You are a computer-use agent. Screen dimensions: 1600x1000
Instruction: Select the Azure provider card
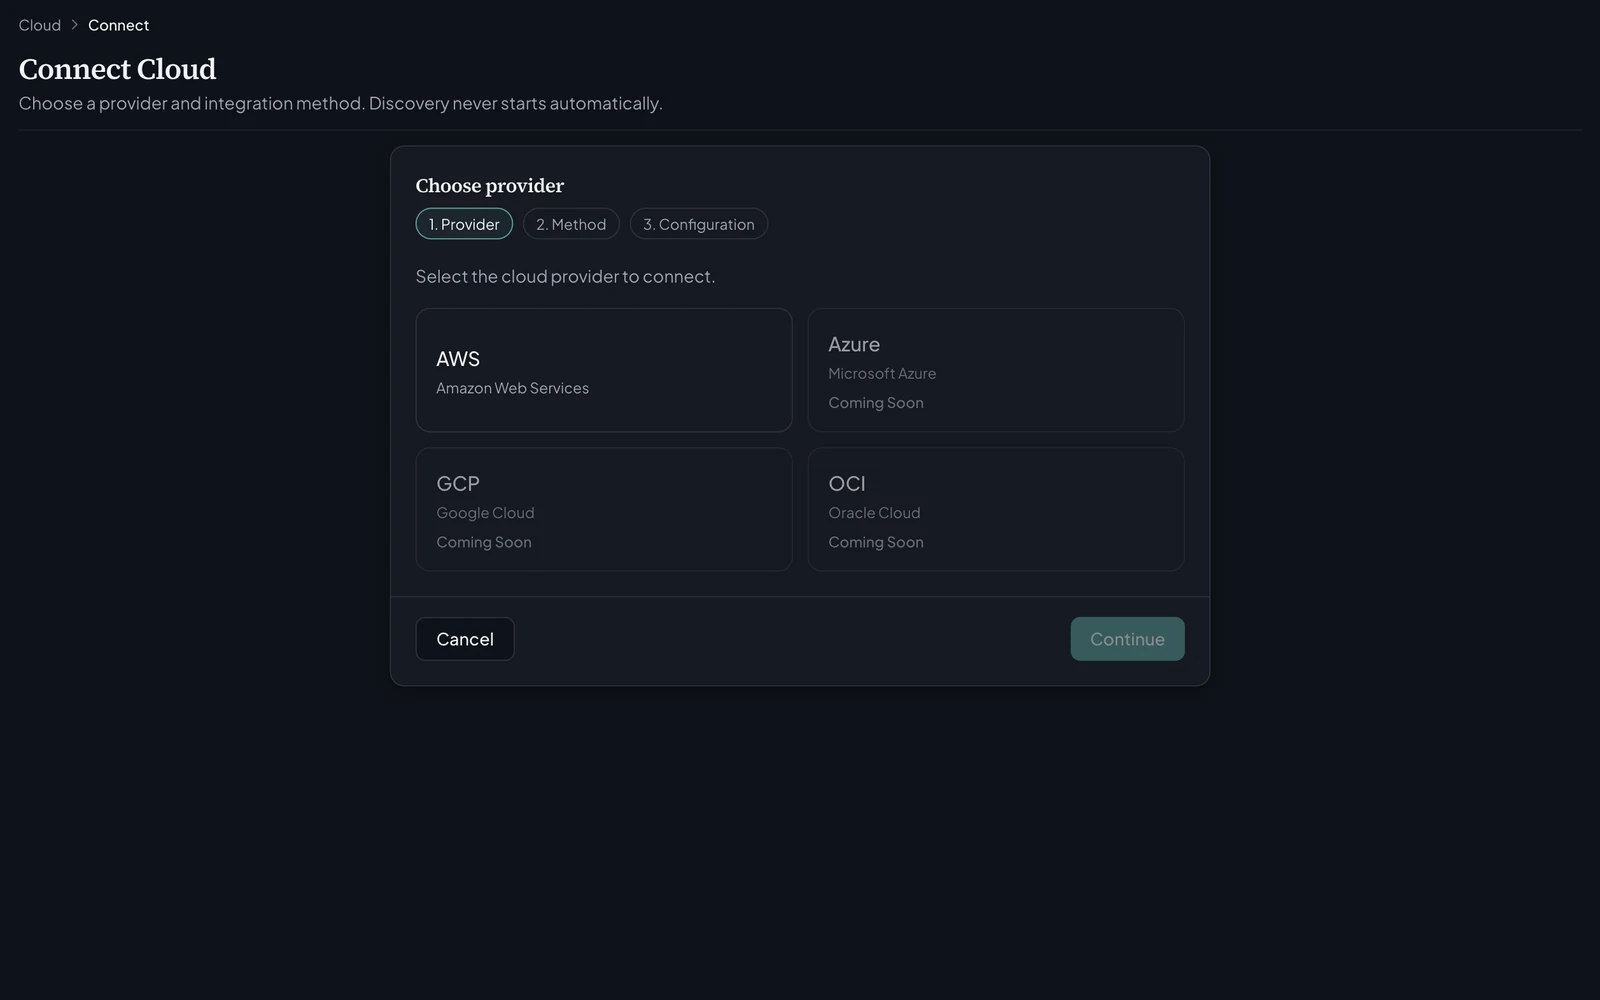996,370
